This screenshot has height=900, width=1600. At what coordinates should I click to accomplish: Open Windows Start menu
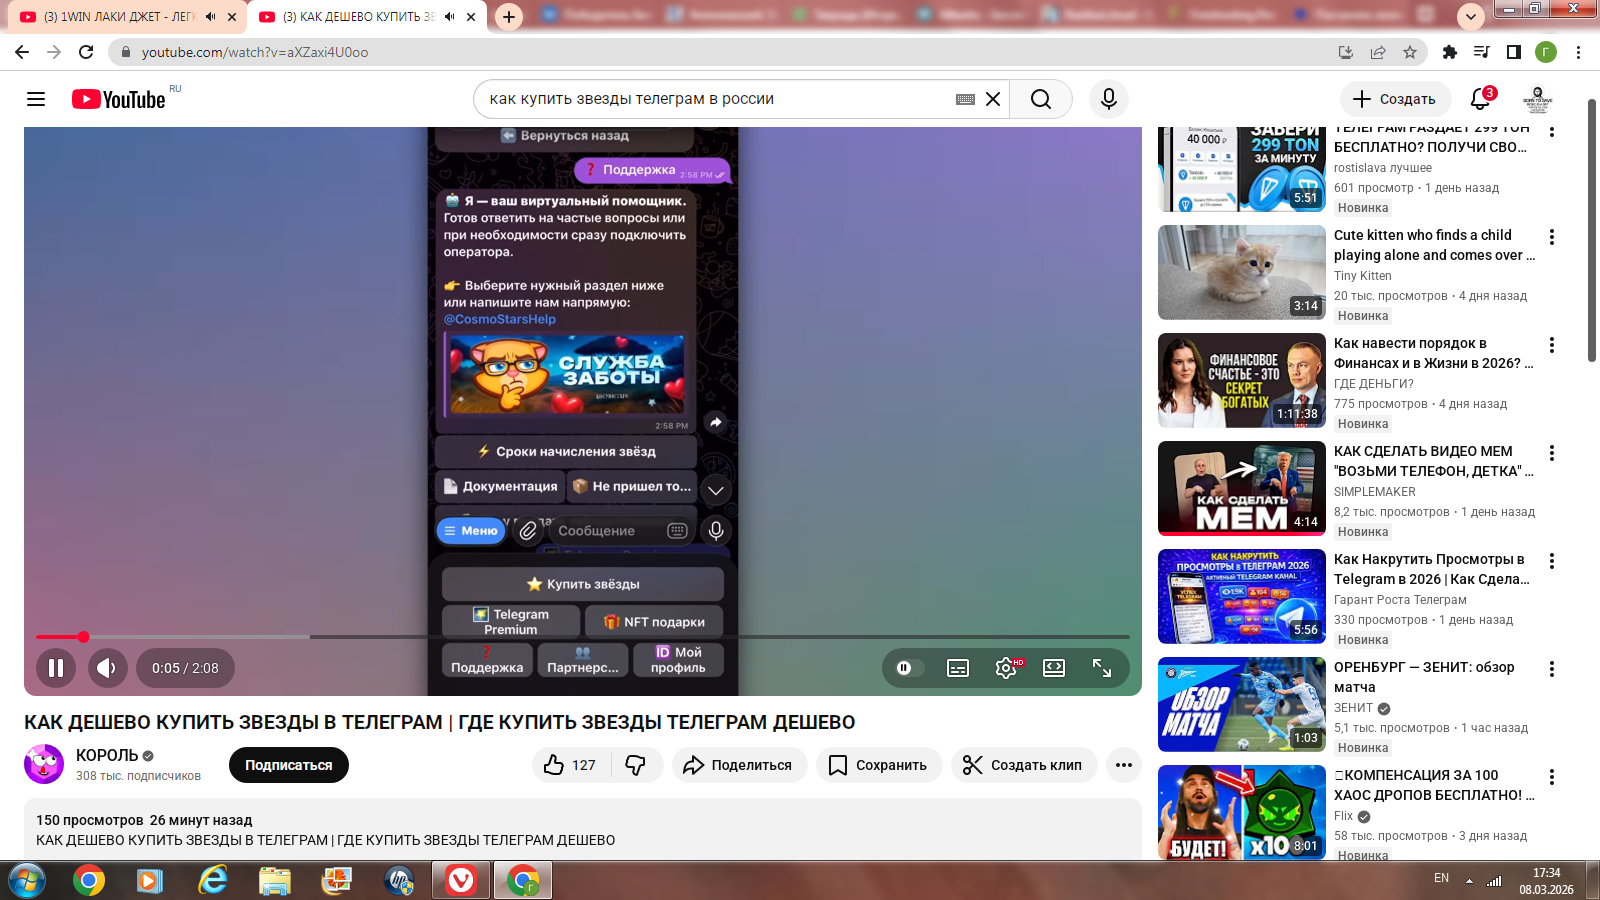coord(27,881)
